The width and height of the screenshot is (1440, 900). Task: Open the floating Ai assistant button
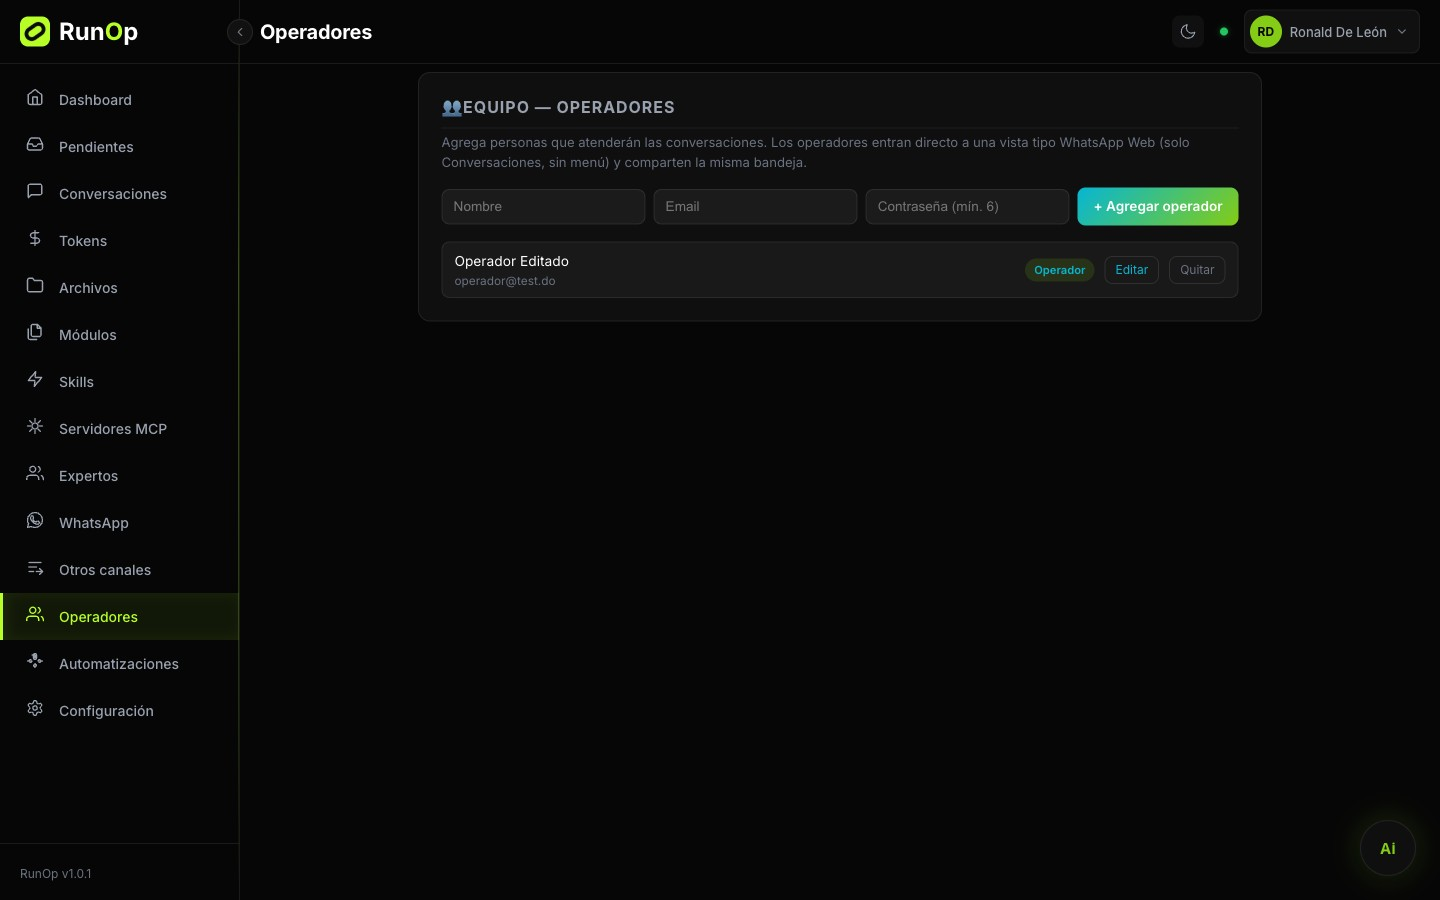click(x=1388, y=848)
